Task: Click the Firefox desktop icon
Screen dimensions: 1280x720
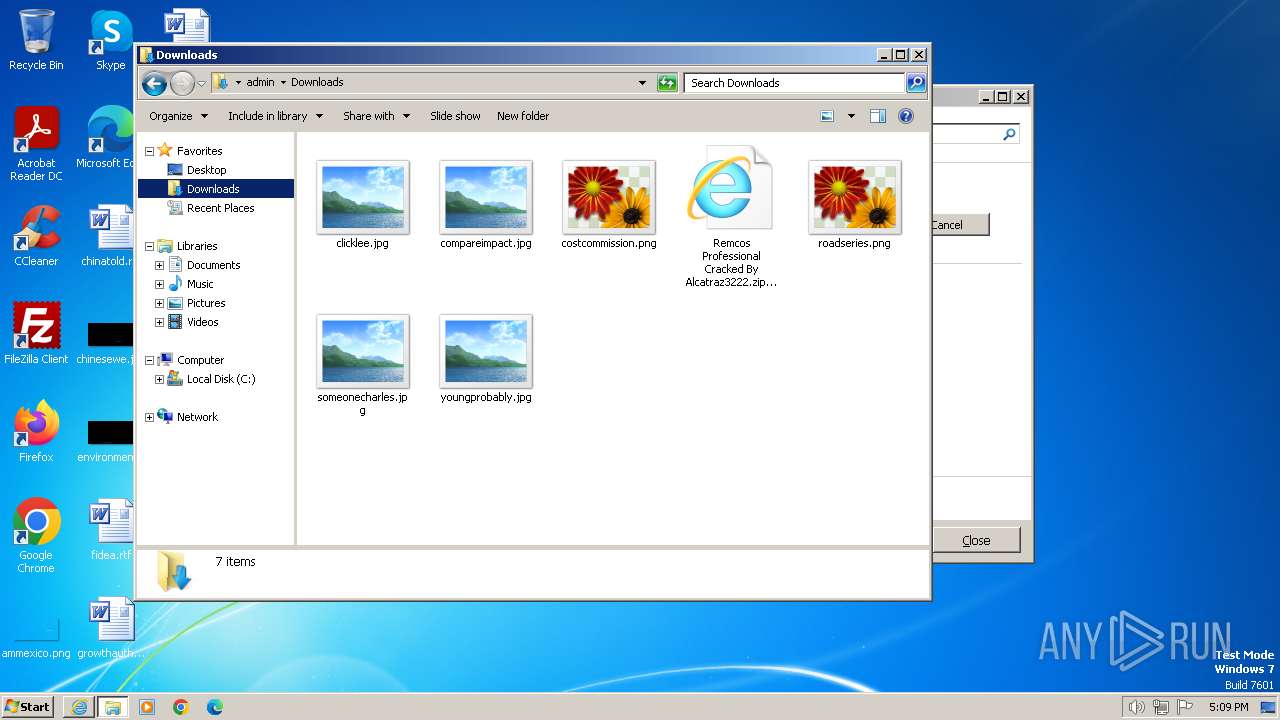Action: 36,432
